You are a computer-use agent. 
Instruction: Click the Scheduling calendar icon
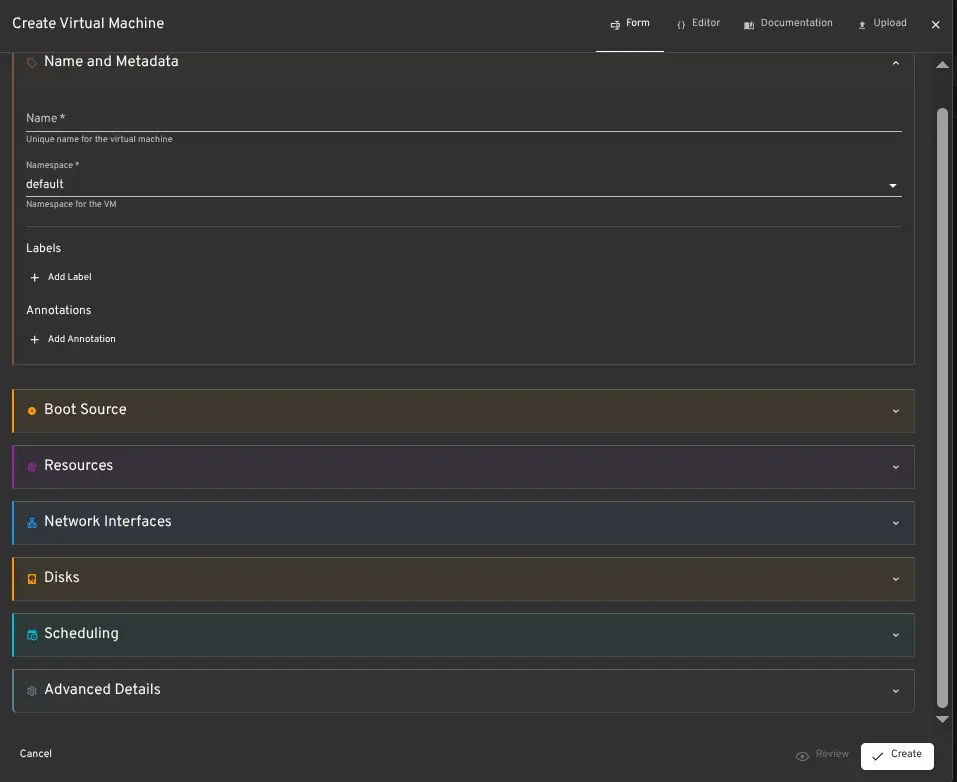pyautogui.click(x=32, y=635)
